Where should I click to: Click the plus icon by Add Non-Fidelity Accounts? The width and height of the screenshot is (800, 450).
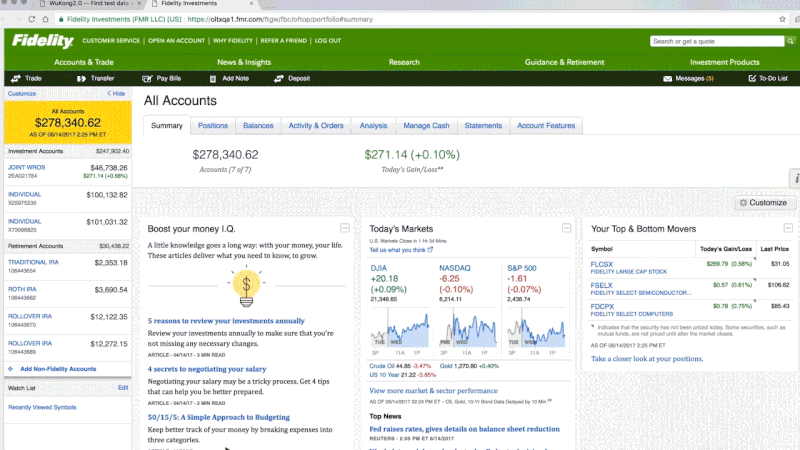point(11,369)
